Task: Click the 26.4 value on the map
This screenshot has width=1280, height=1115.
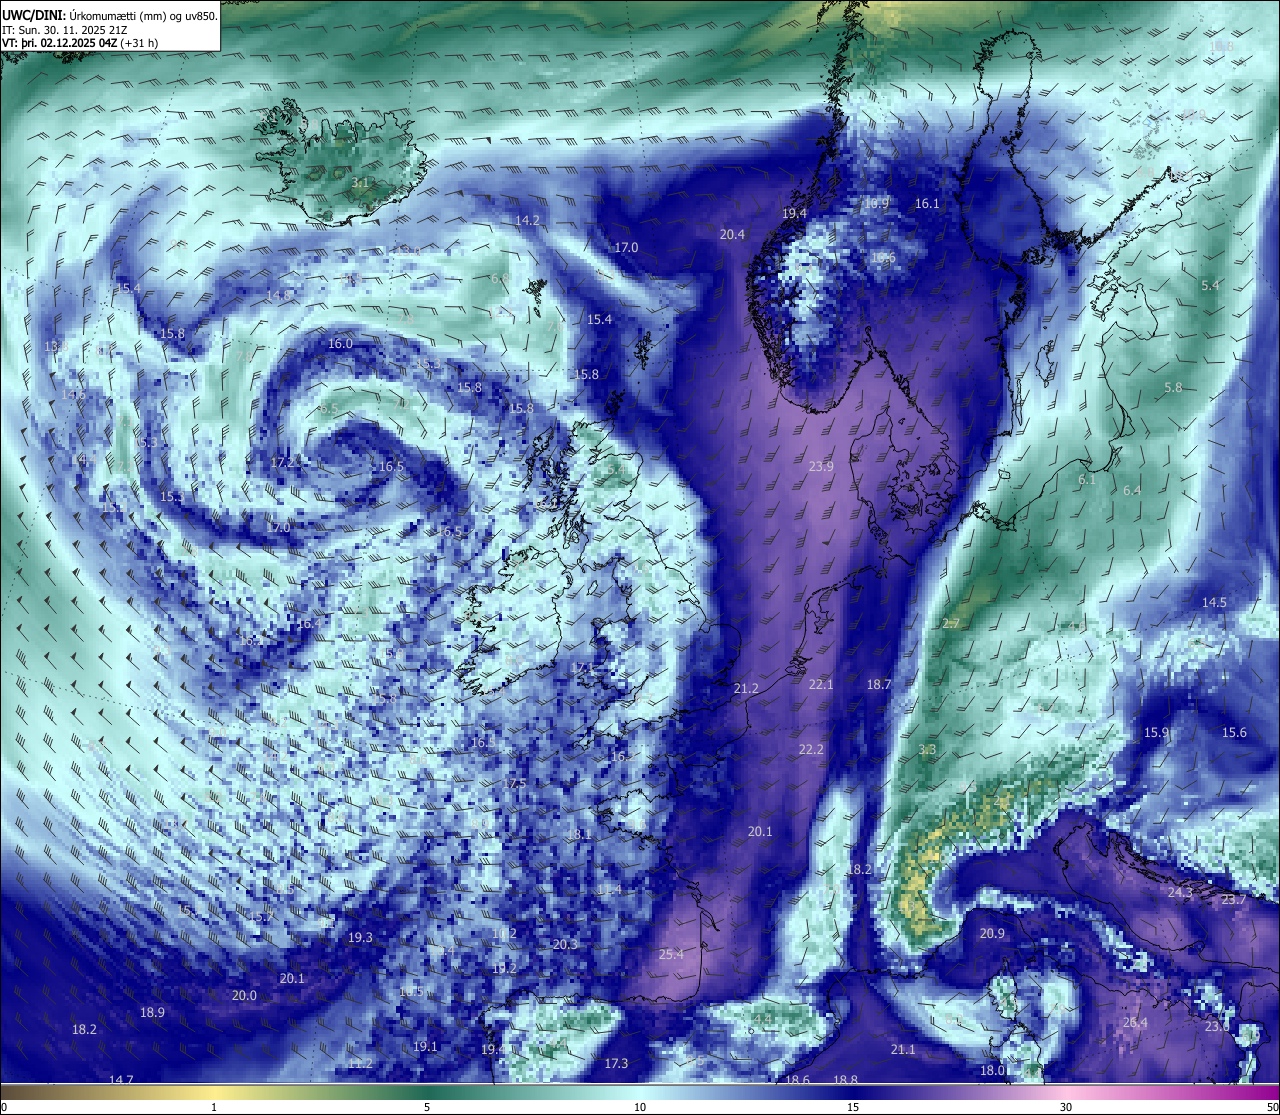Action: (x=1135, y=1023)
